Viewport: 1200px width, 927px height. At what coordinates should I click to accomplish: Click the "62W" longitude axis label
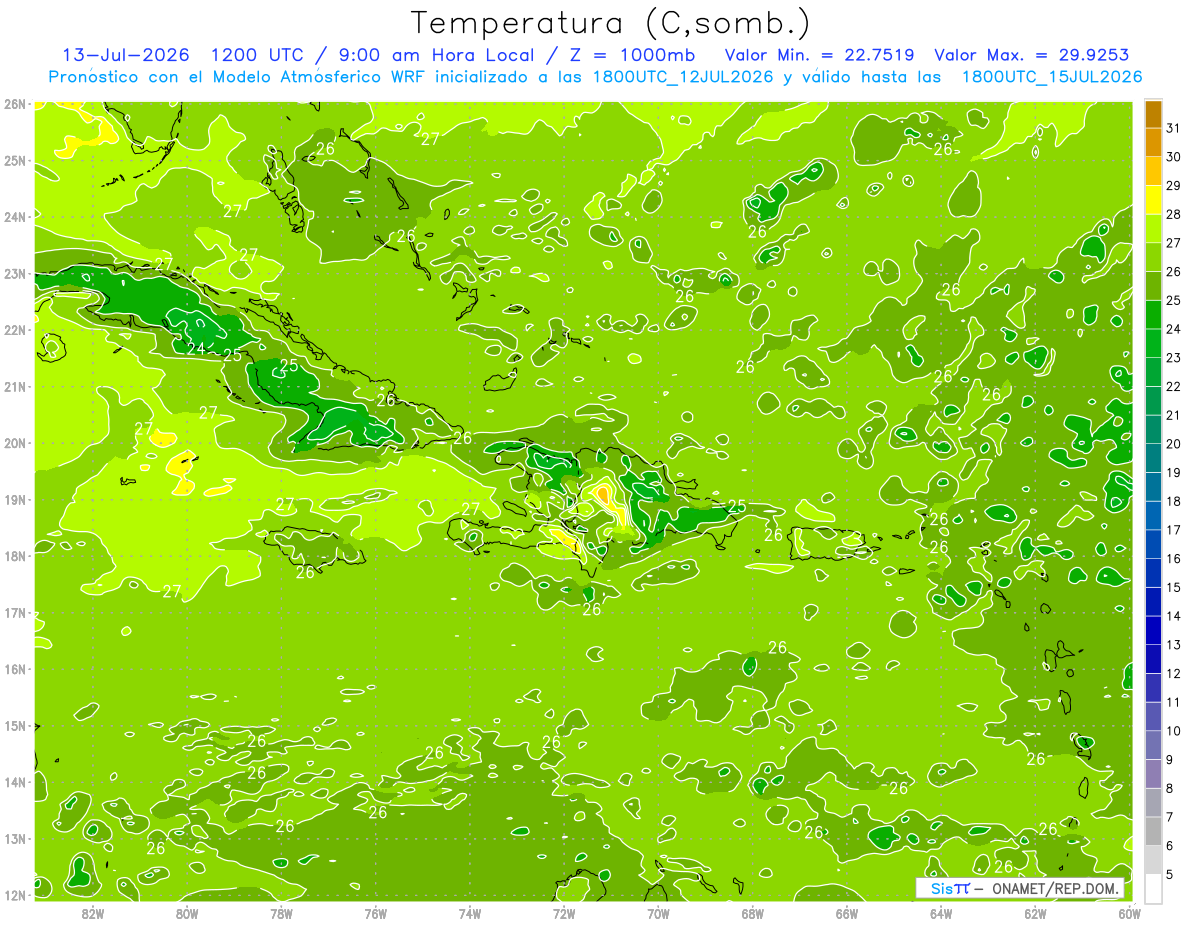click(1035, 913)
